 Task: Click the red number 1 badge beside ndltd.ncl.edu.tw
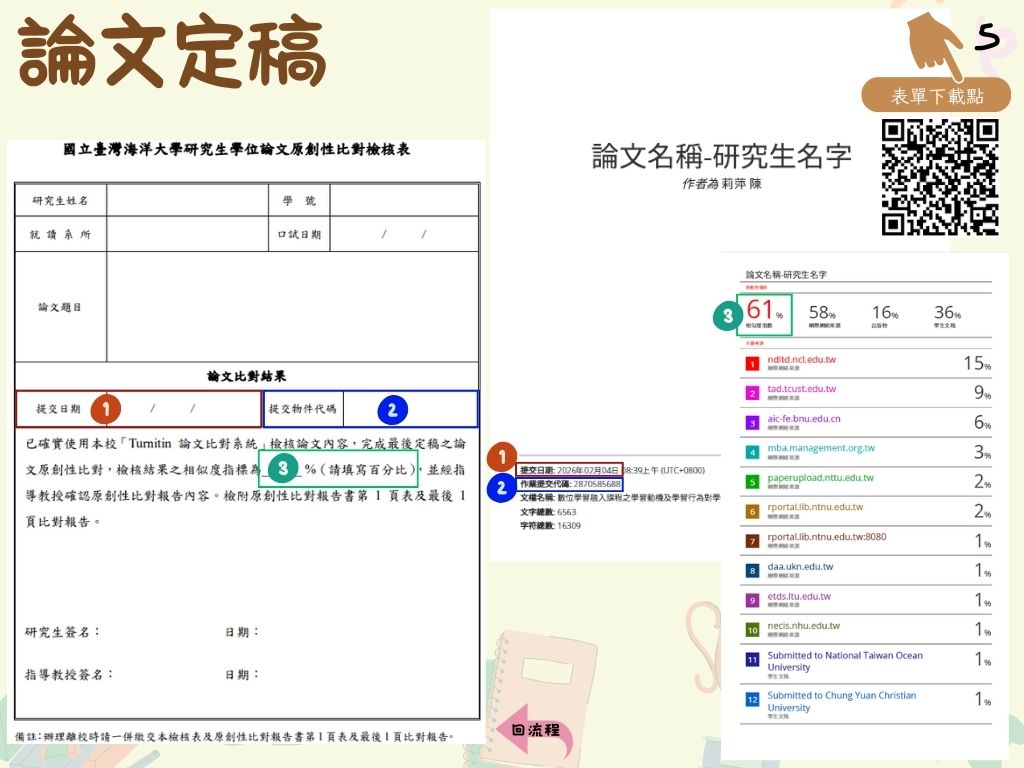click(x=753, y=361)
